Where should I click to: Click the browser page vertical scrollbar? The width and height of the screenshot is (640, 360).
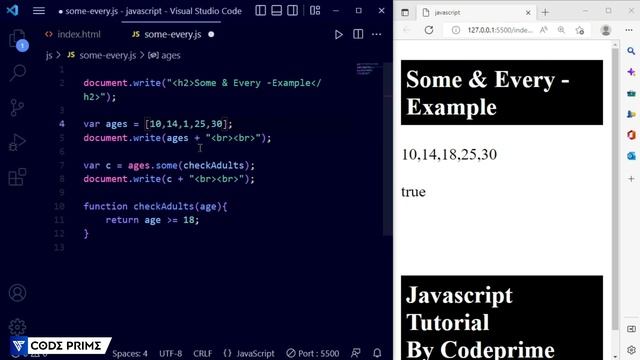pos(615,189)
